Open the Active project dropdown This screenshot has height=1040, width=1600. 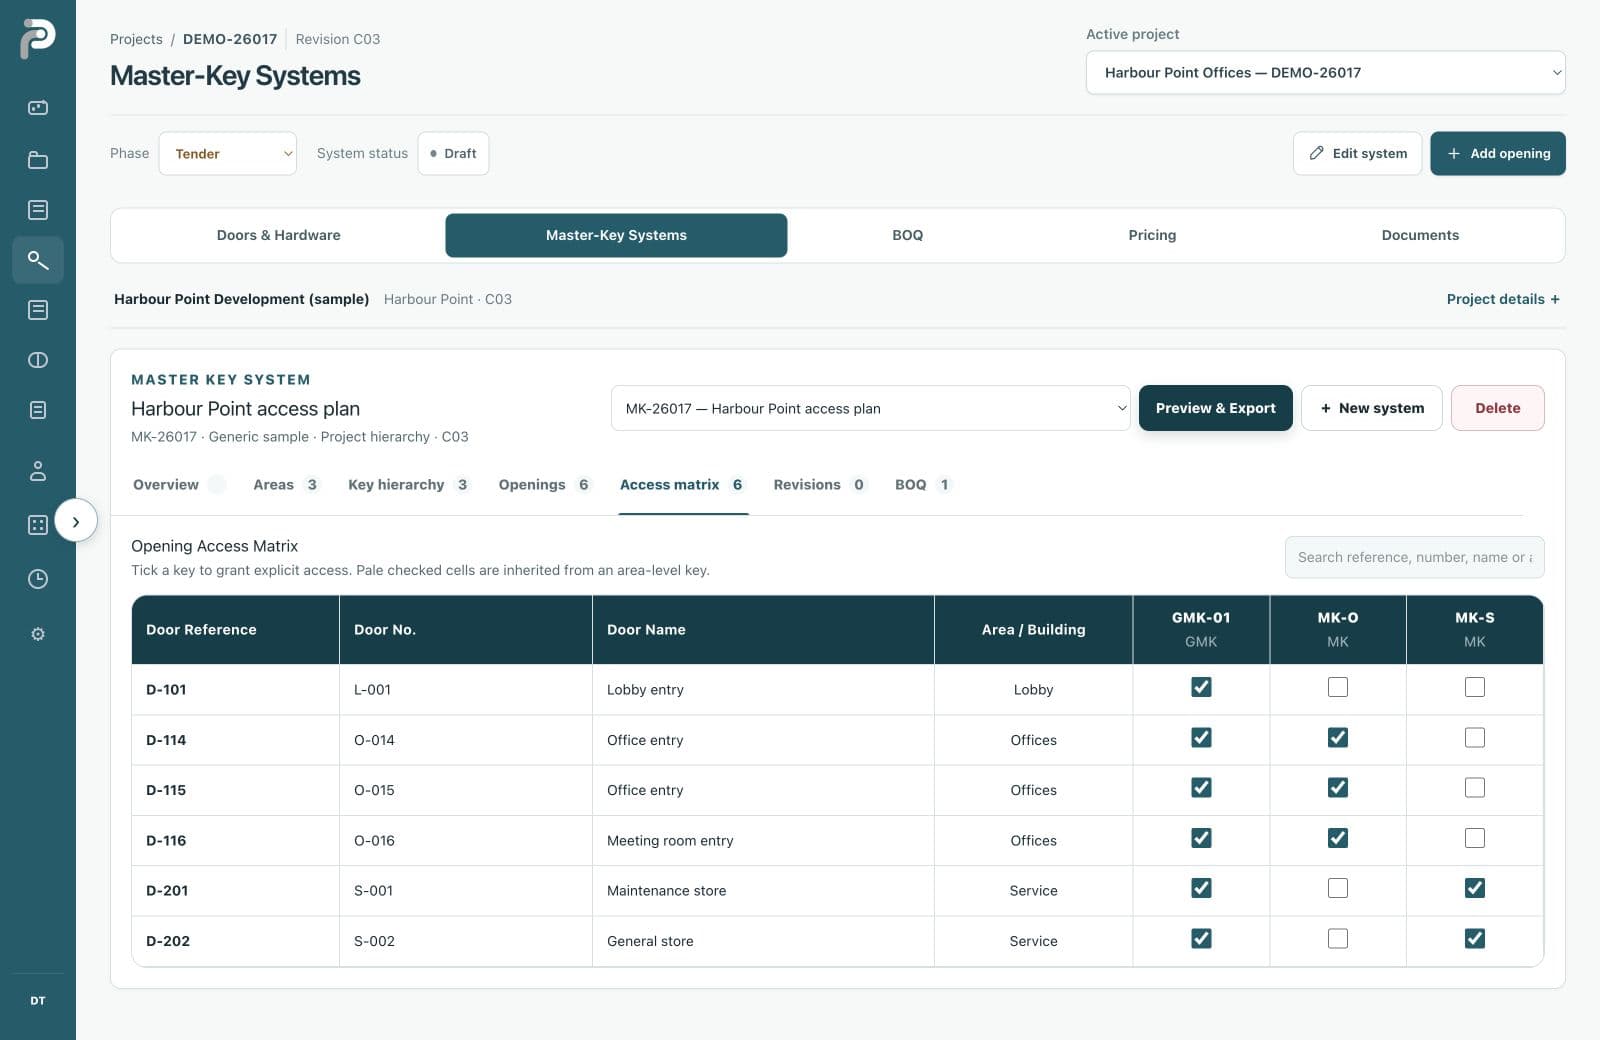coord(1325,72)
